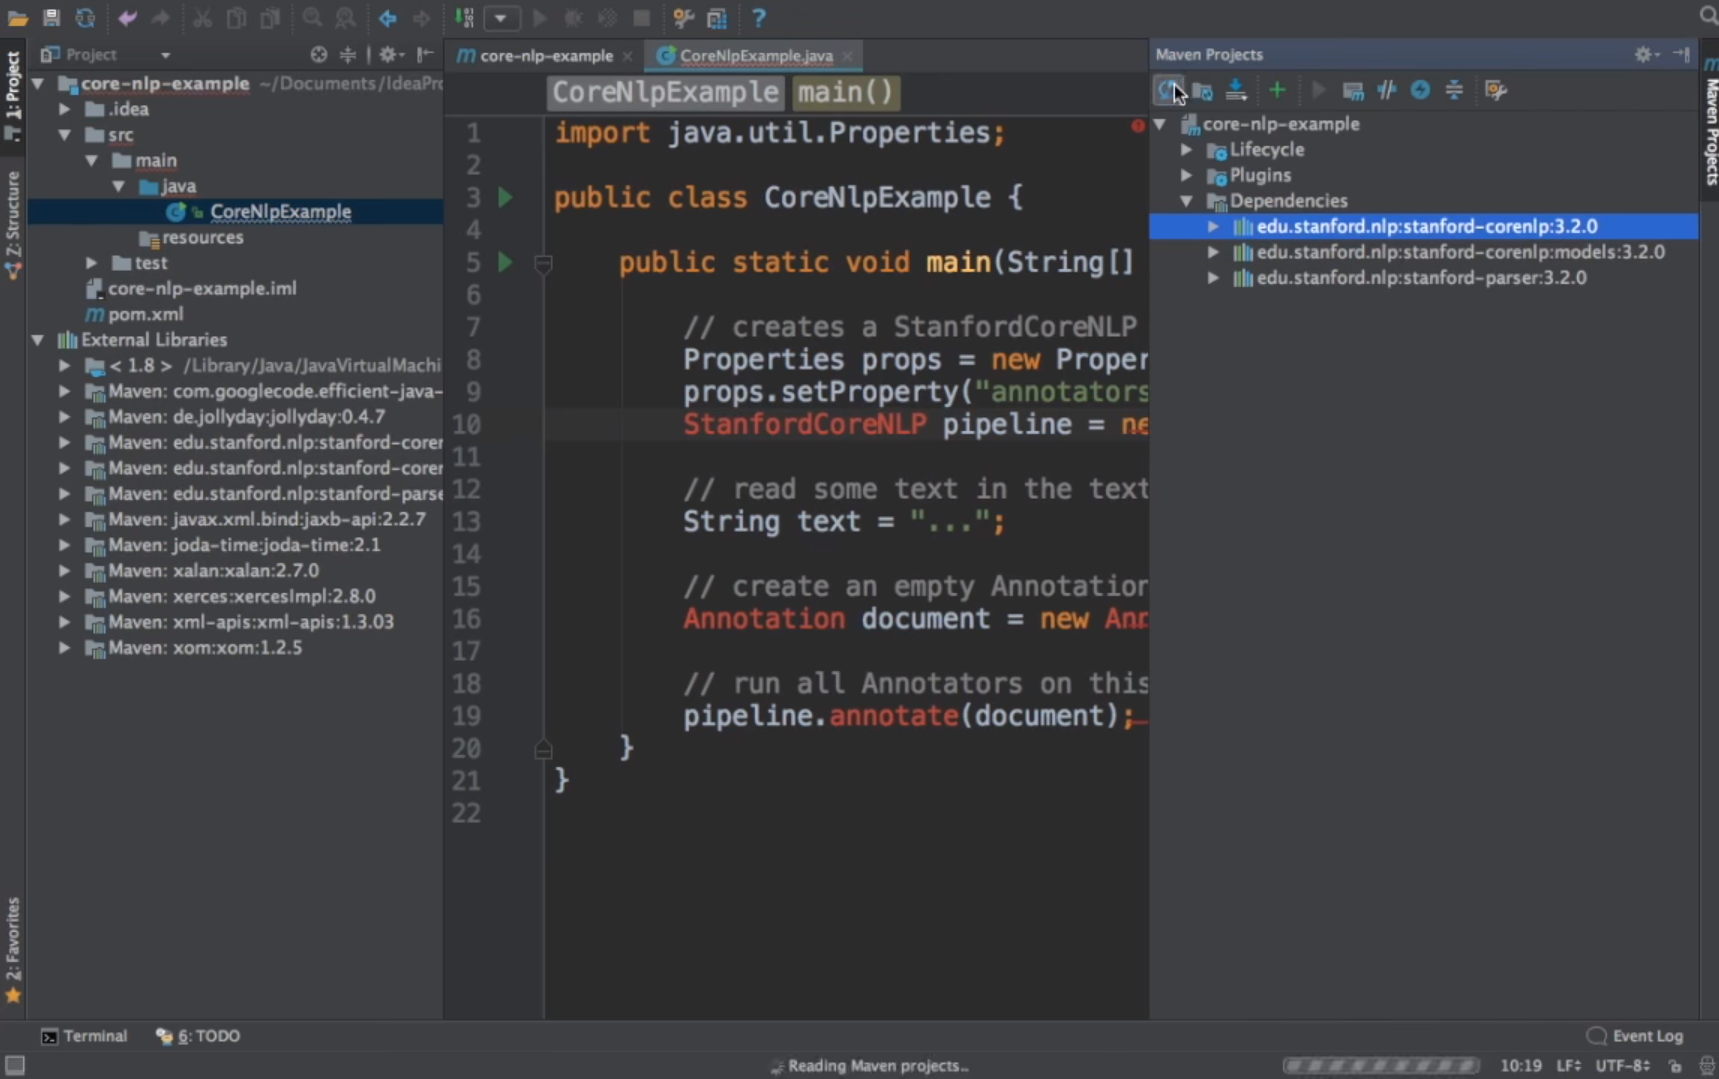Viewport: 1719px width, 1079px height.
Task: Reimport all Maven projects
Action: pyautogui.click(x=1168, y=90)
